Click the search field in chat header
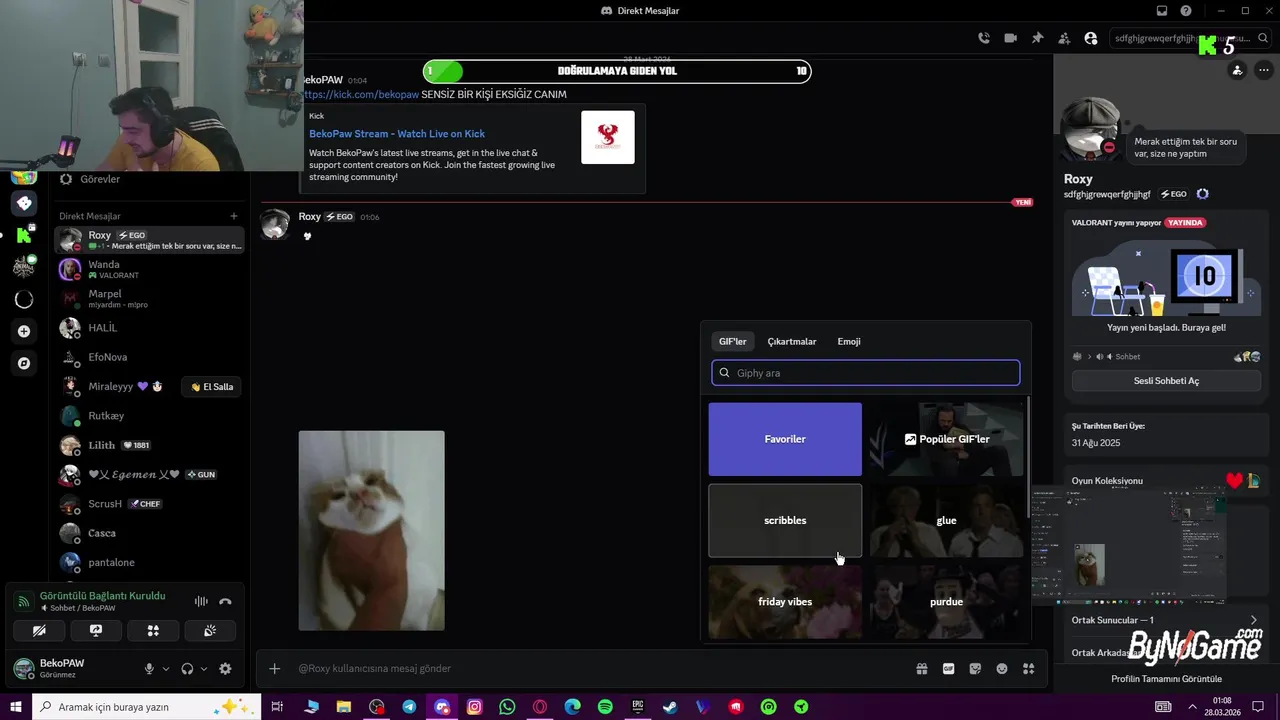 tap(1189, 38)
